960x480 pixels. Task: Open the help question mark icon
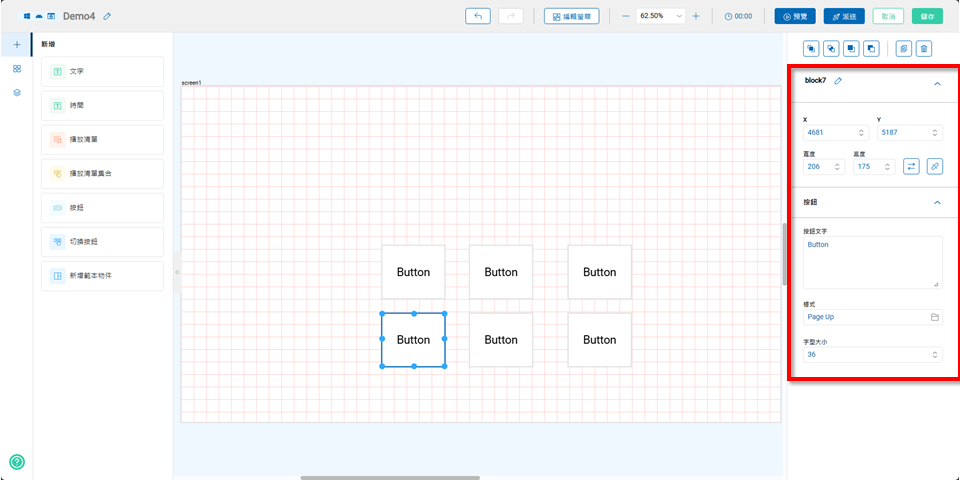(17, 462)
